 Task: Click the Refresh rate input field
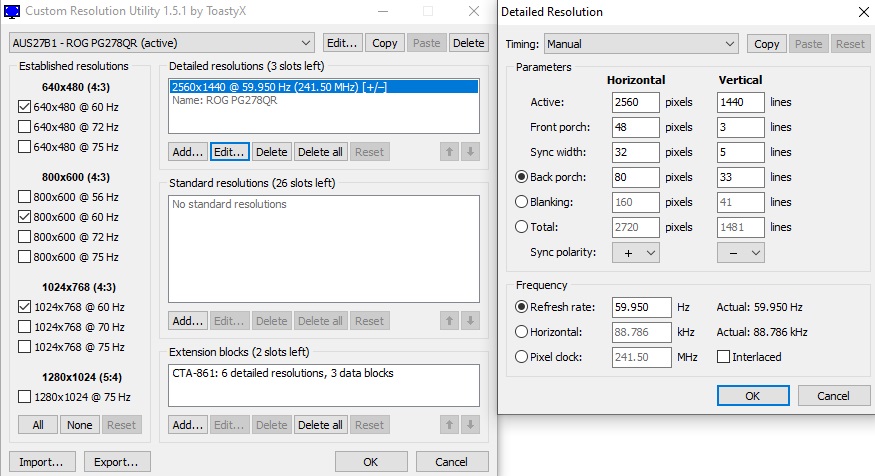coord(633,307)
